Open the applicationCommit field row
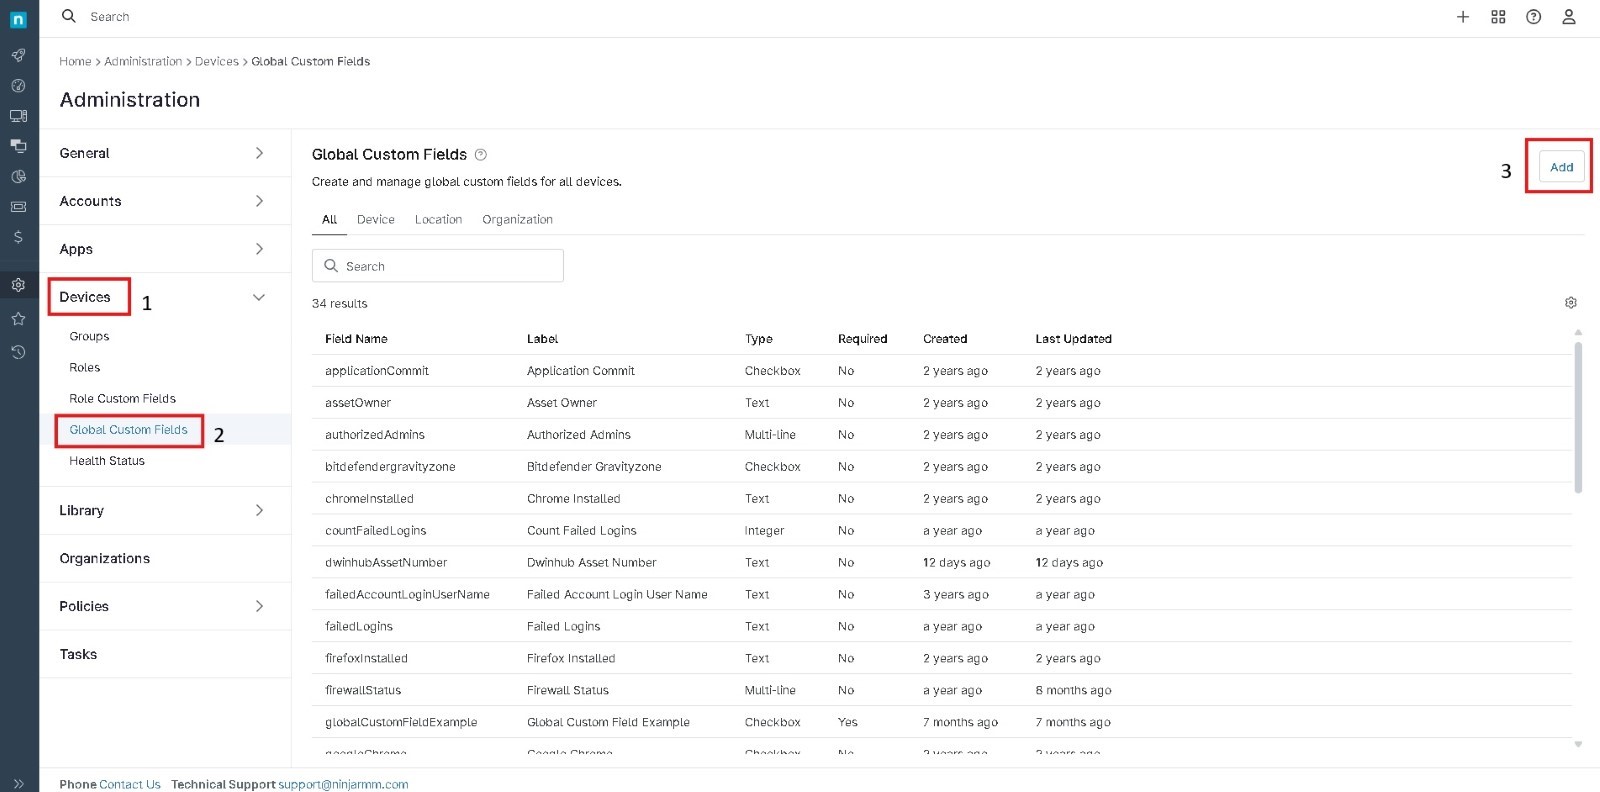This screenshot has height=792, width=1600. tap(942, 371)
